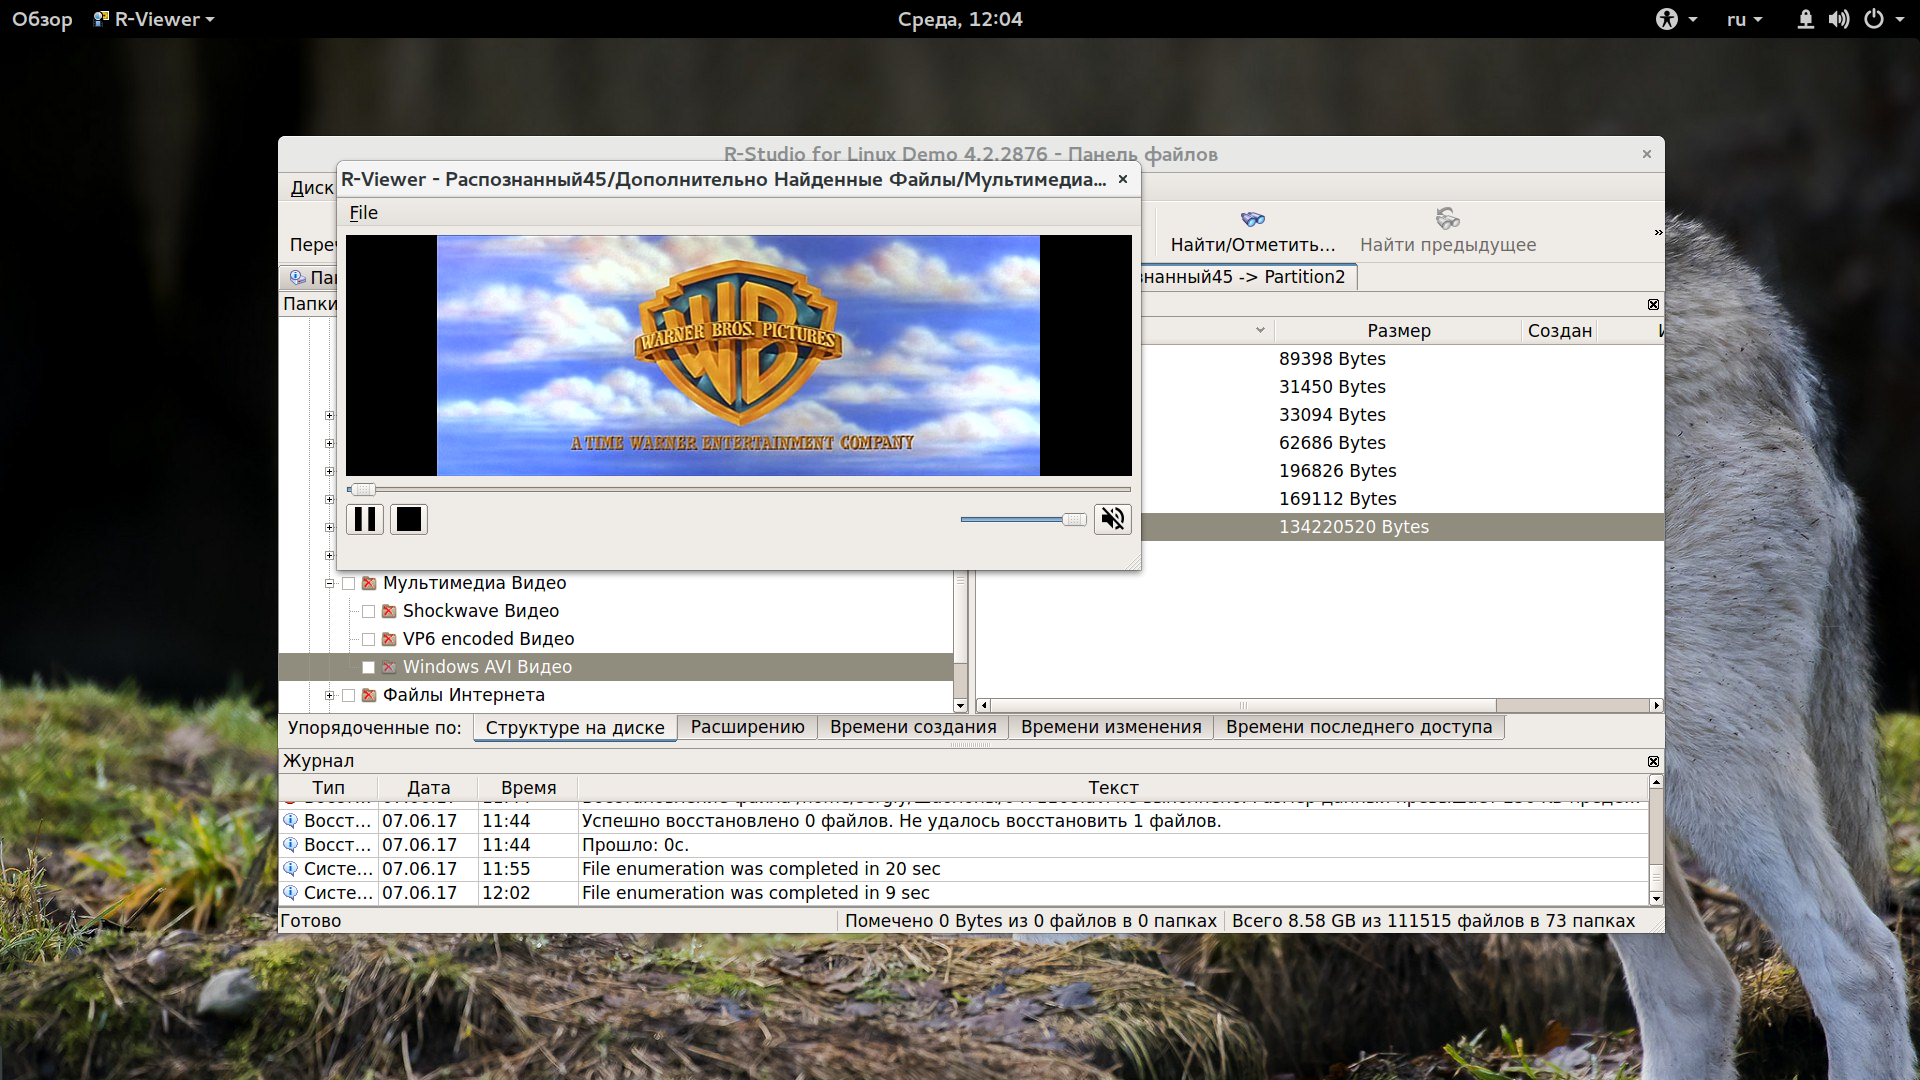Close the R-Viewer window

pos(1123,179)
